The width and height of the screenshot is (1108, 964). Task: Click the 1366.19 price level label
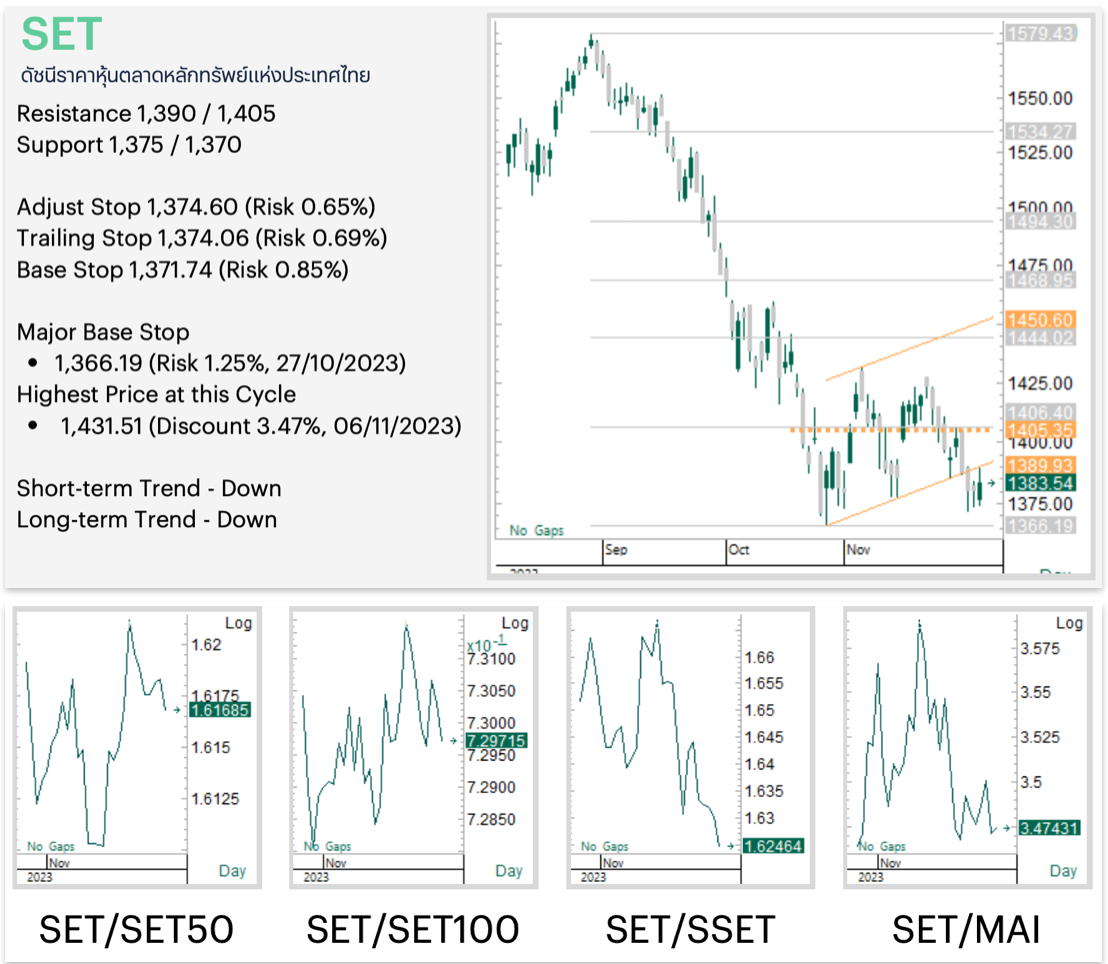[x=1040, y=526]
